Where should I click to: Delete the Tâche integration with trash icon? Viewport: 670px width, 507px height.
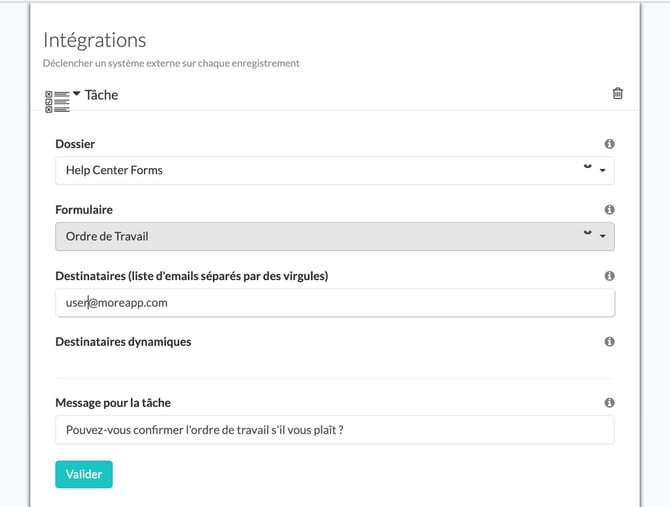click(x=617, y=94)
